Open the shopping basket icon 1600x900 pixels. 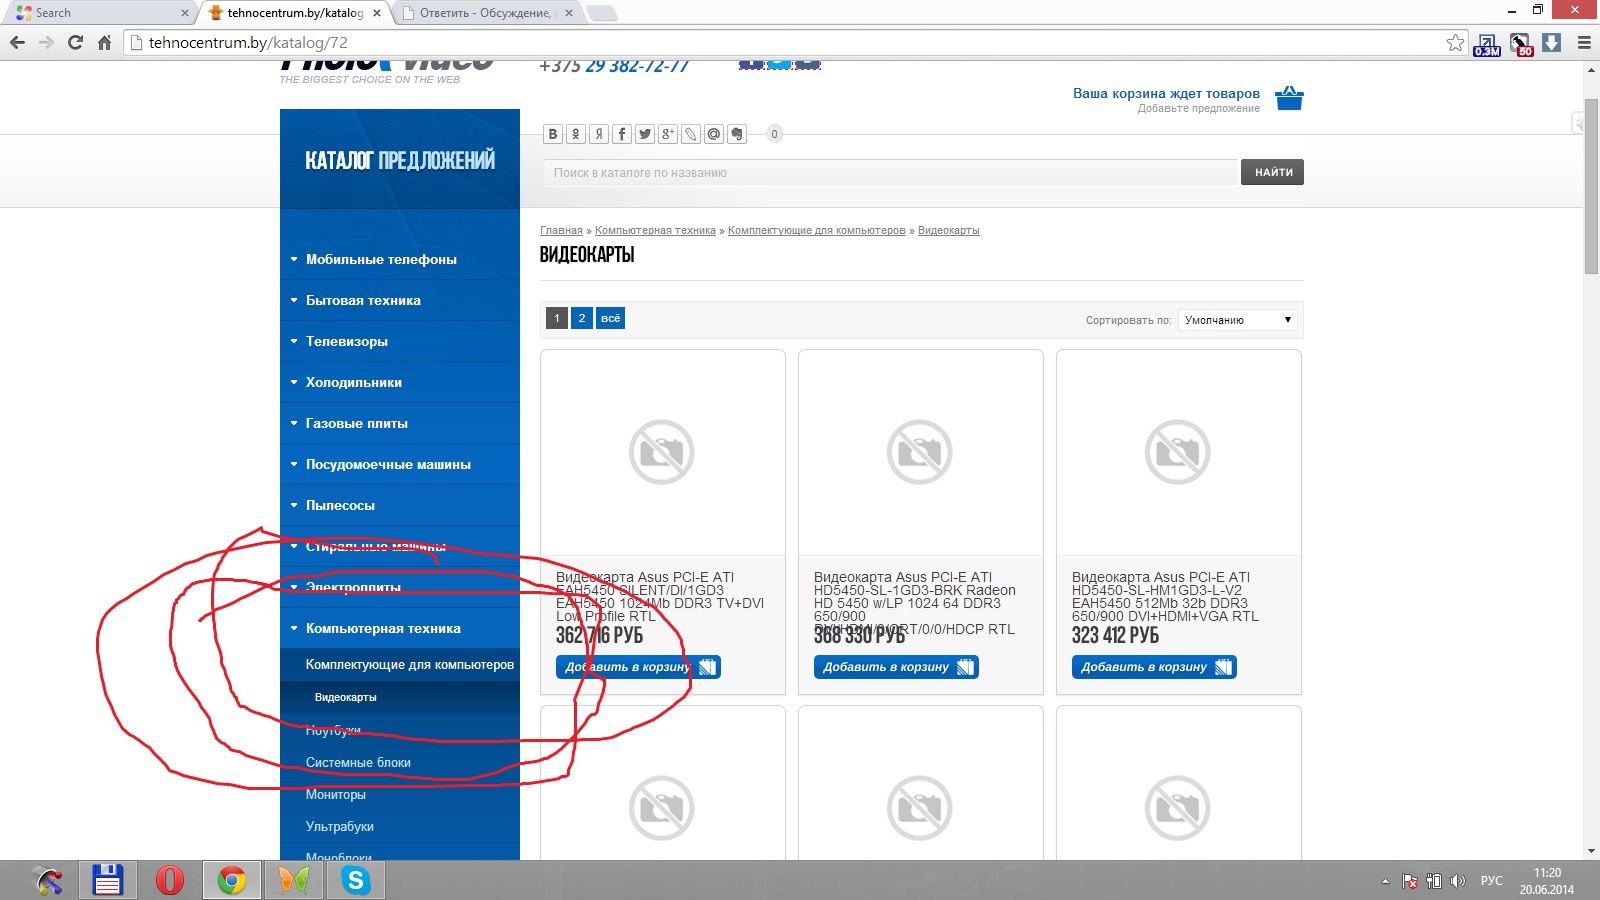(1289, 98)
